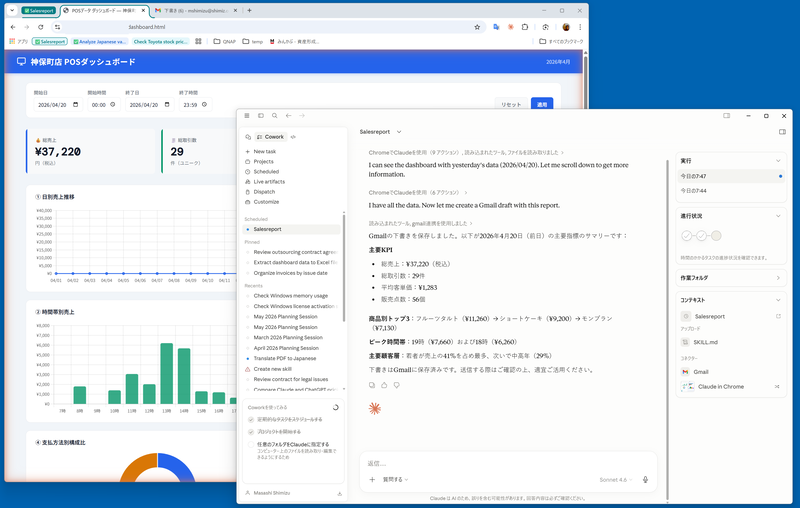Open Live artifacts in sidebar
This screenshot has height=508, width=800.
269,182
